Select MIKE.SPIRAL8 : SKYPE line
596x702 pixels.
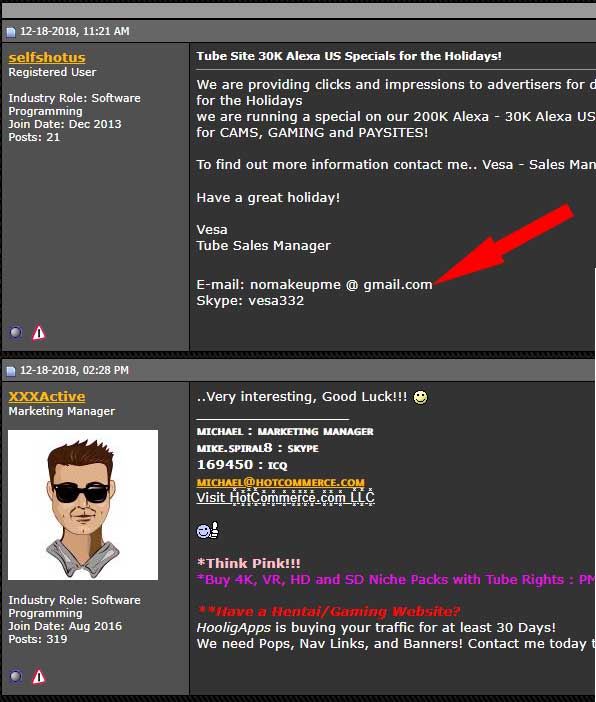pos(257,448)
